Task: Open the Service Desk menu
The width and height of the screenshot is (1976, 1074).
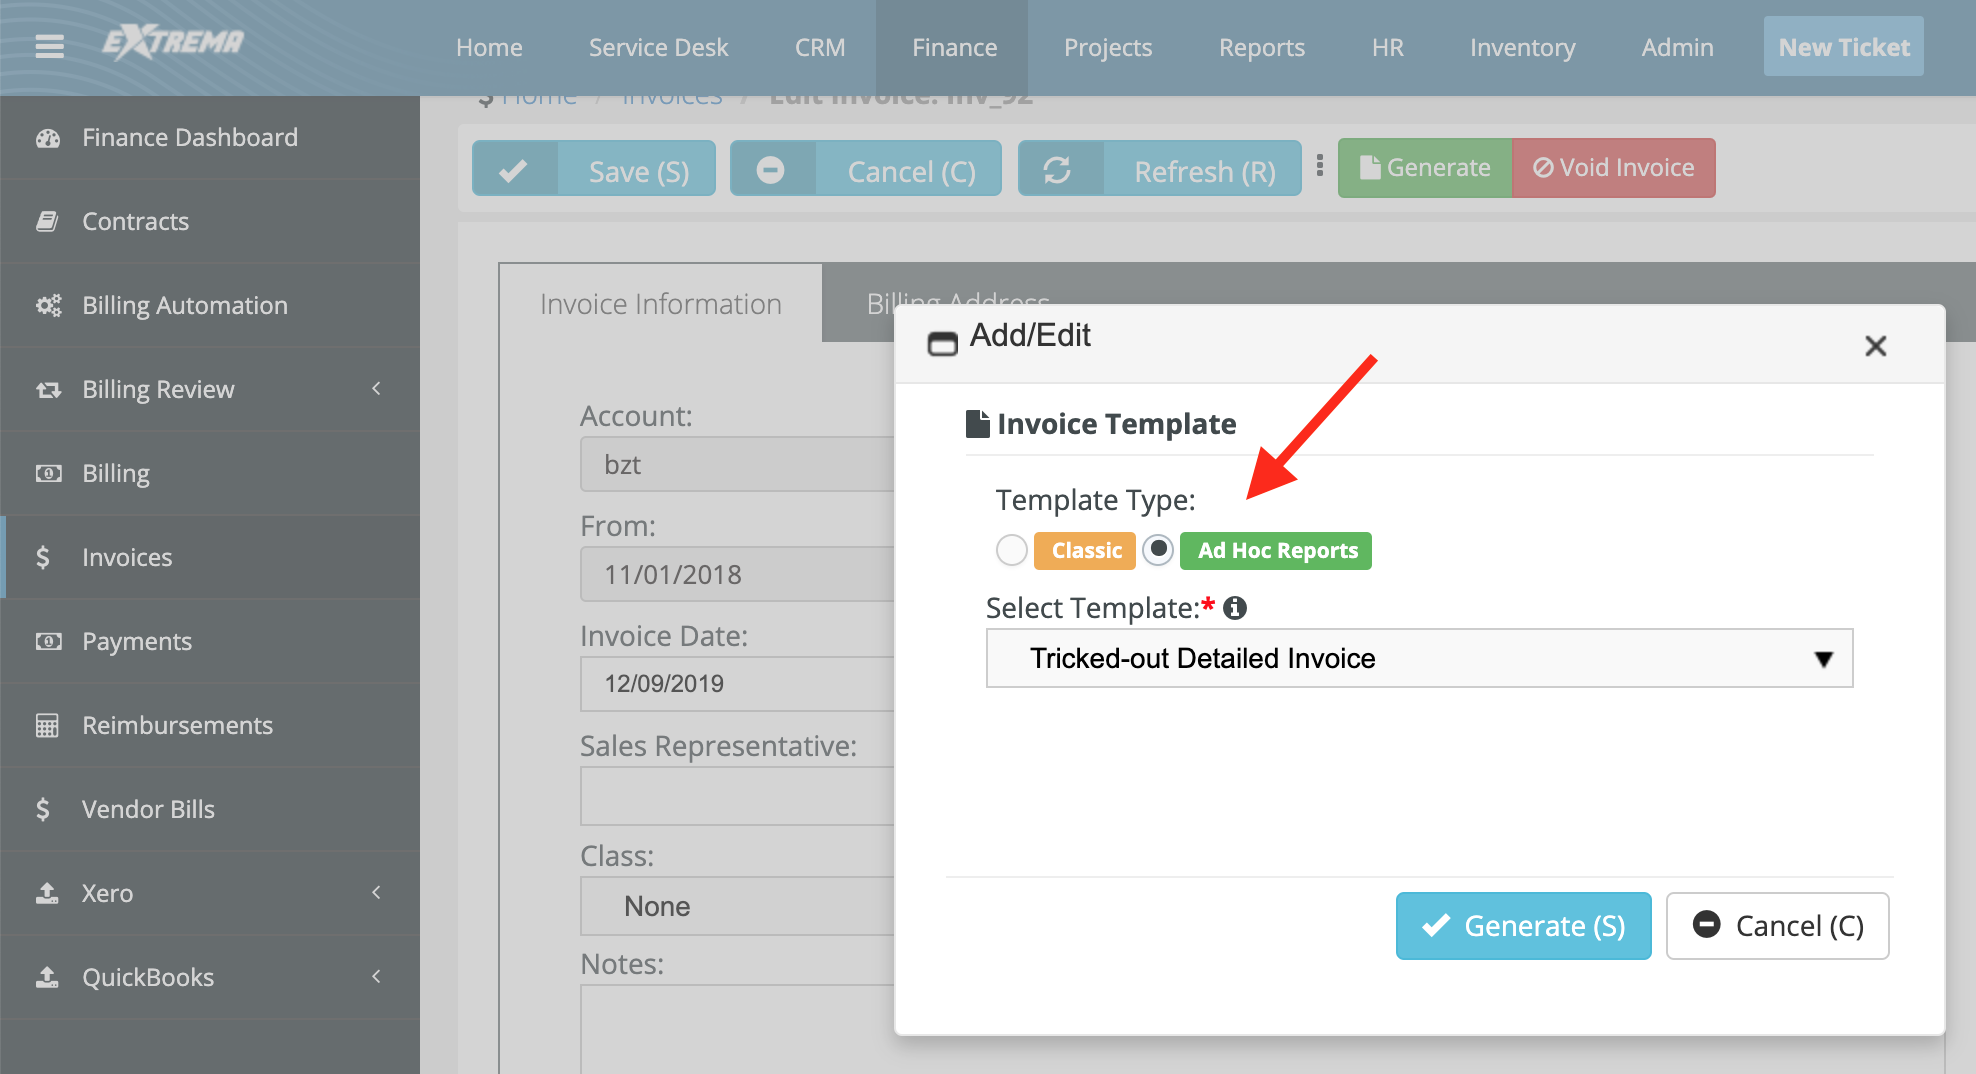Action: [658, 47]
